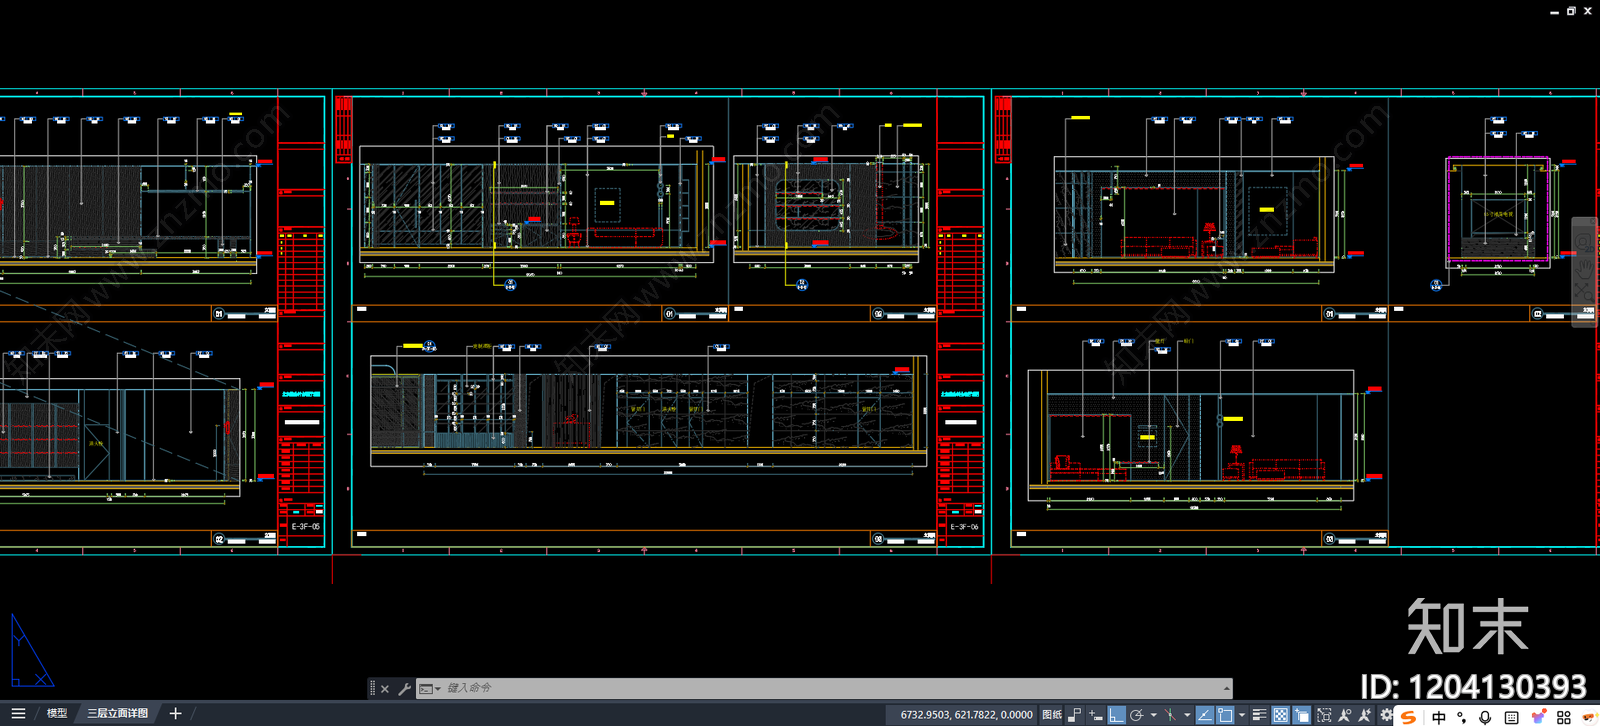Click the IME microphone voice input
The width and height of the screenshot is (1600, 726).
click(x=1485, y=717)
